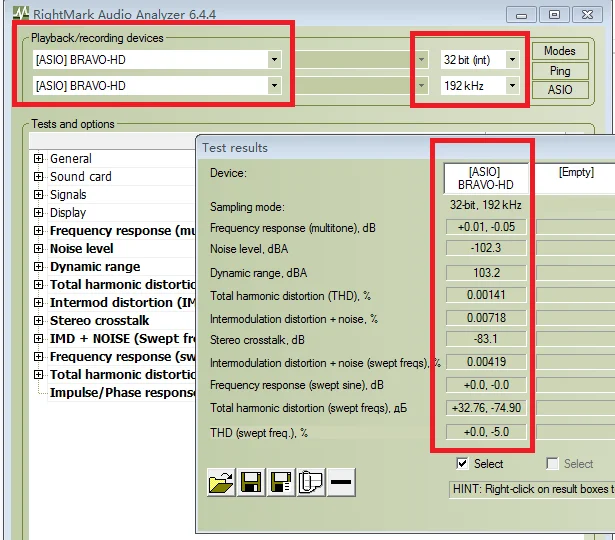Expand the General options tree node
This screenshot has width=615, height=540.
(39, 159)
